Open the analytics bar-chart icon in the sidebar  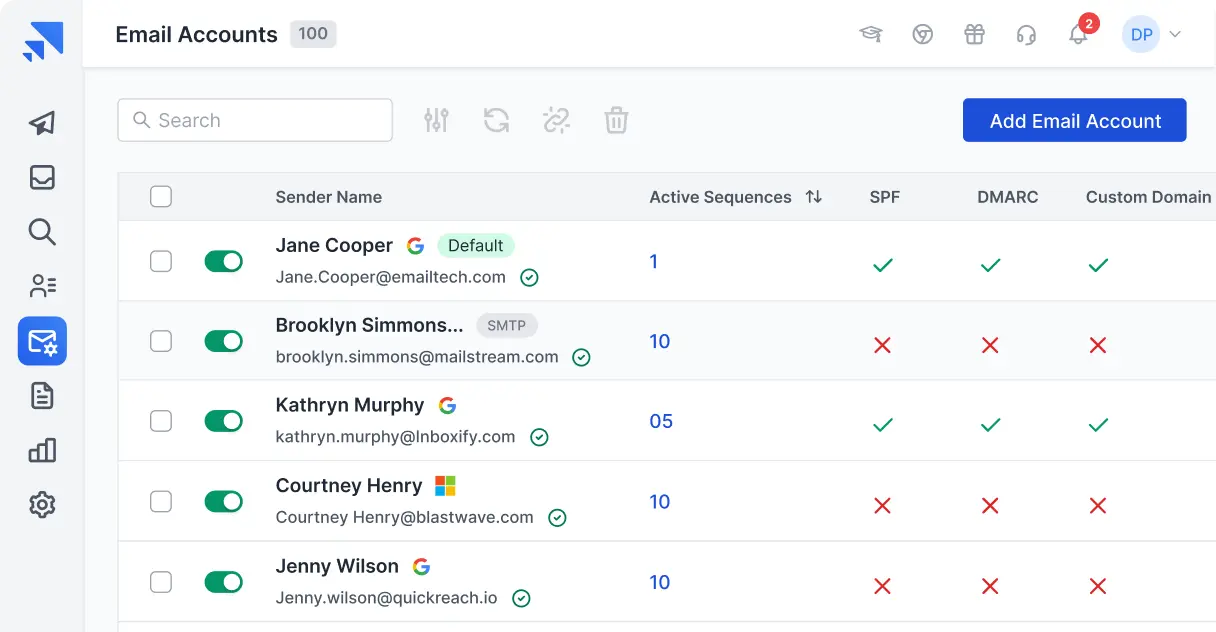(x=41, y=450)
